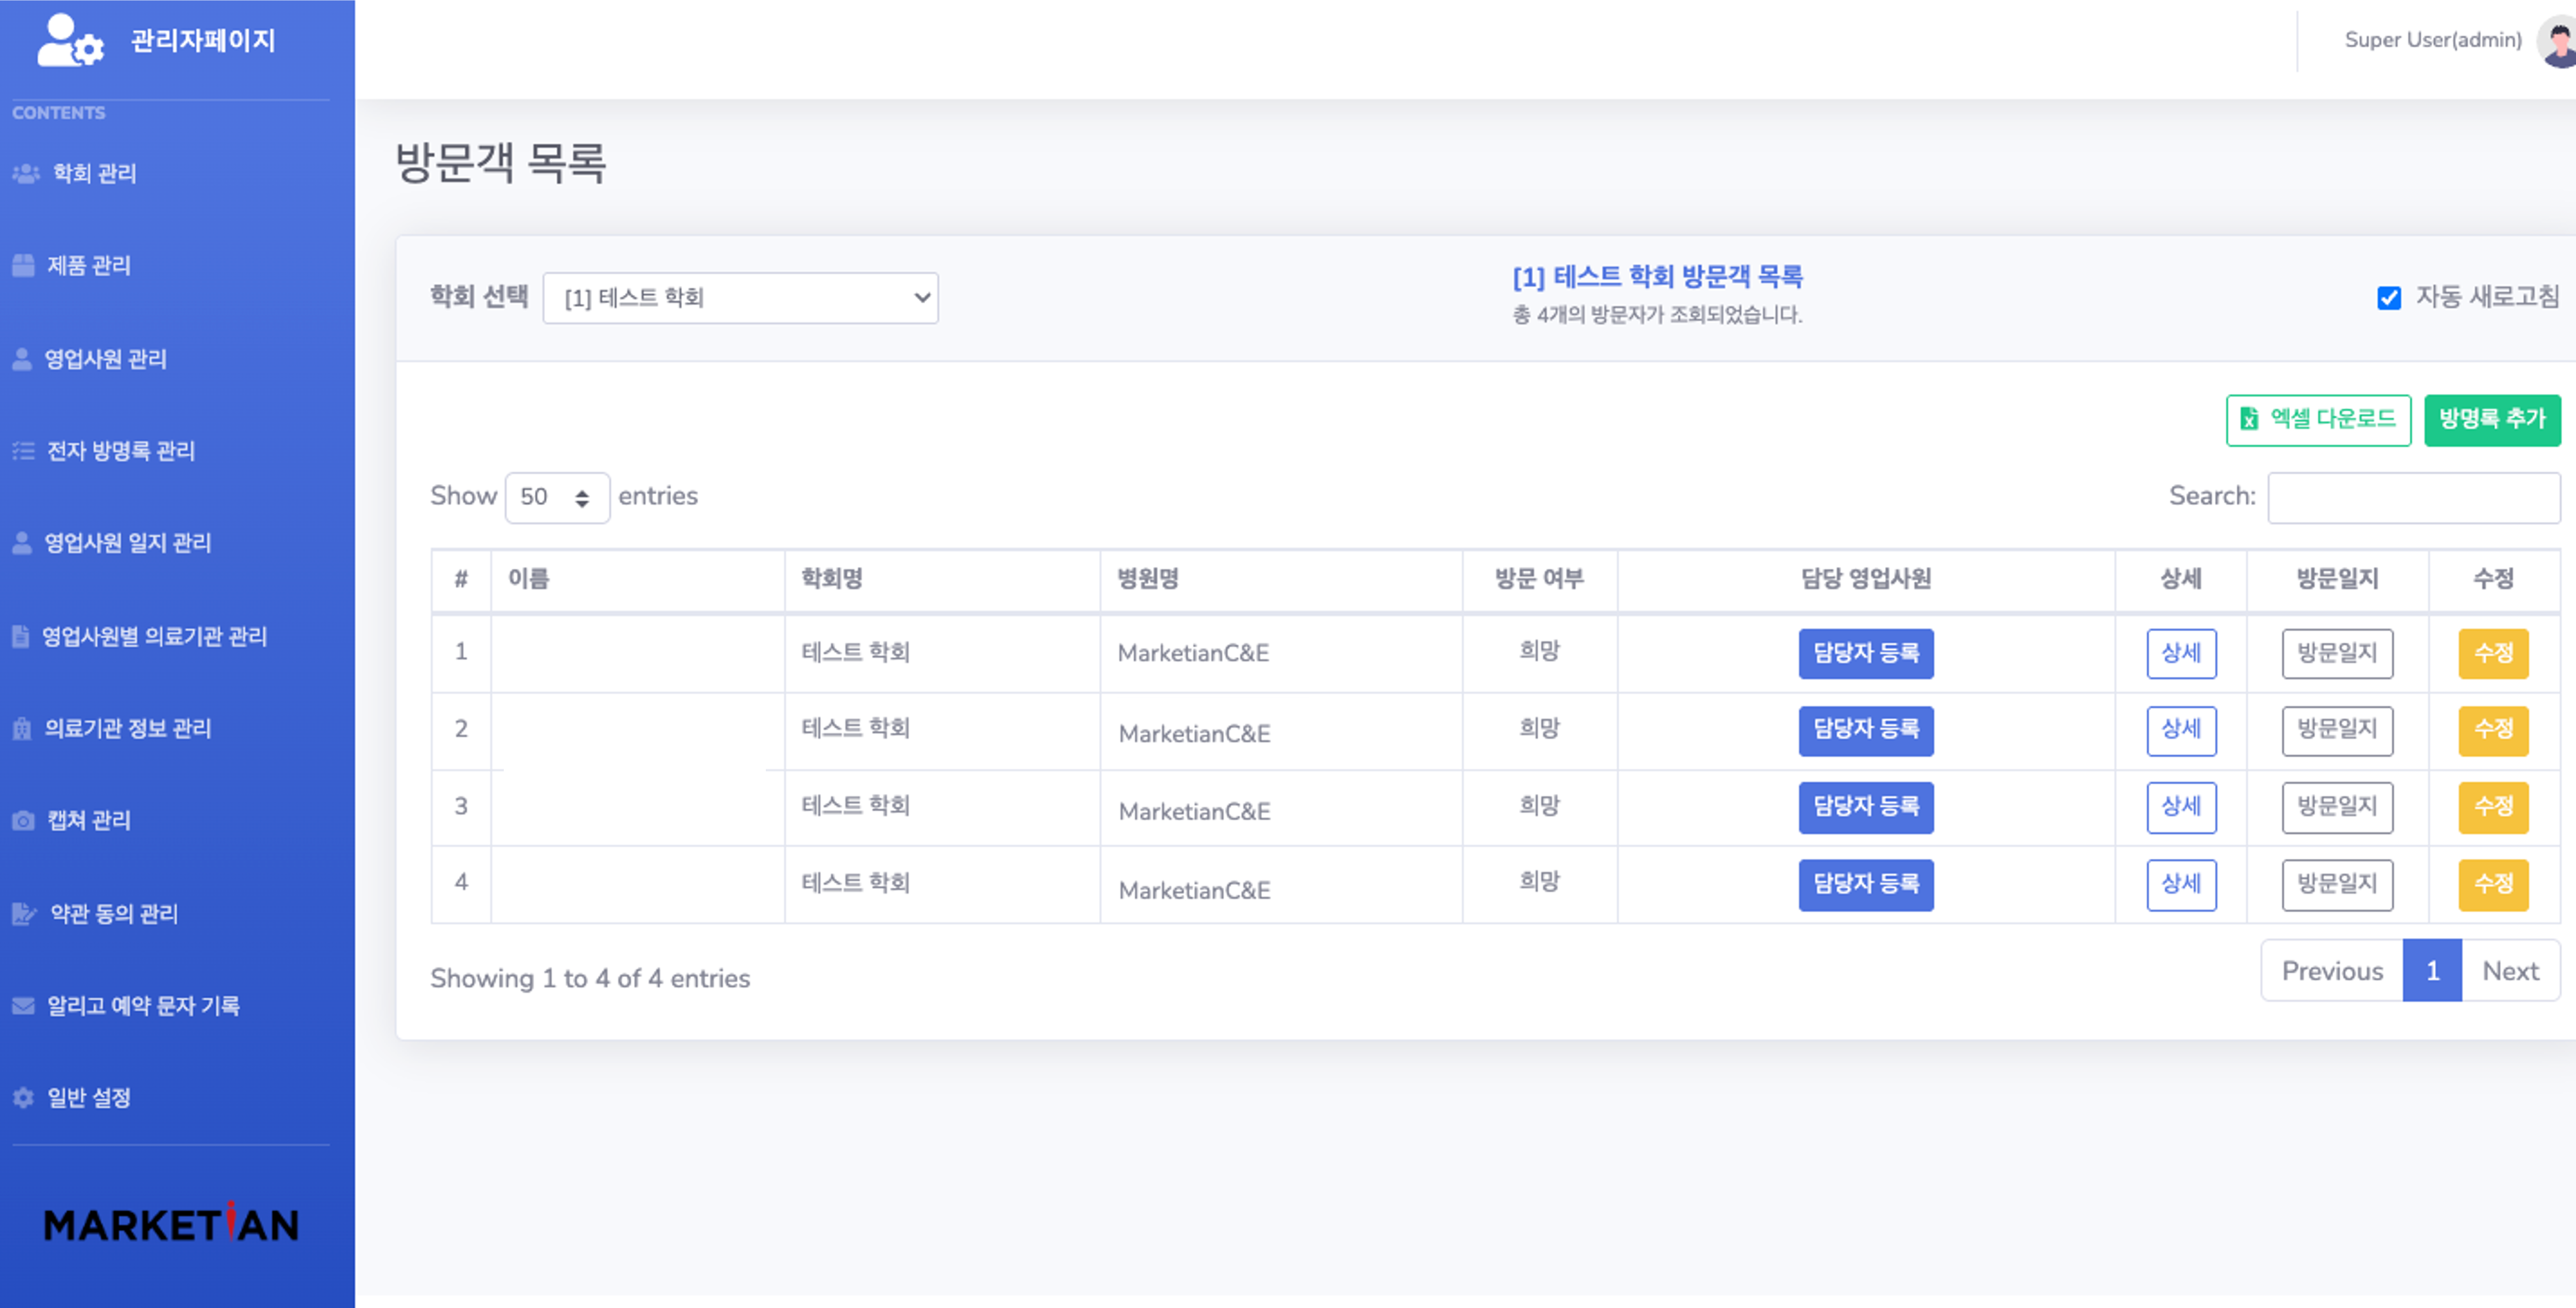The image size is (2576, 1308).
Task: Open the Show entries count selector
Action: tap(556, 497)
